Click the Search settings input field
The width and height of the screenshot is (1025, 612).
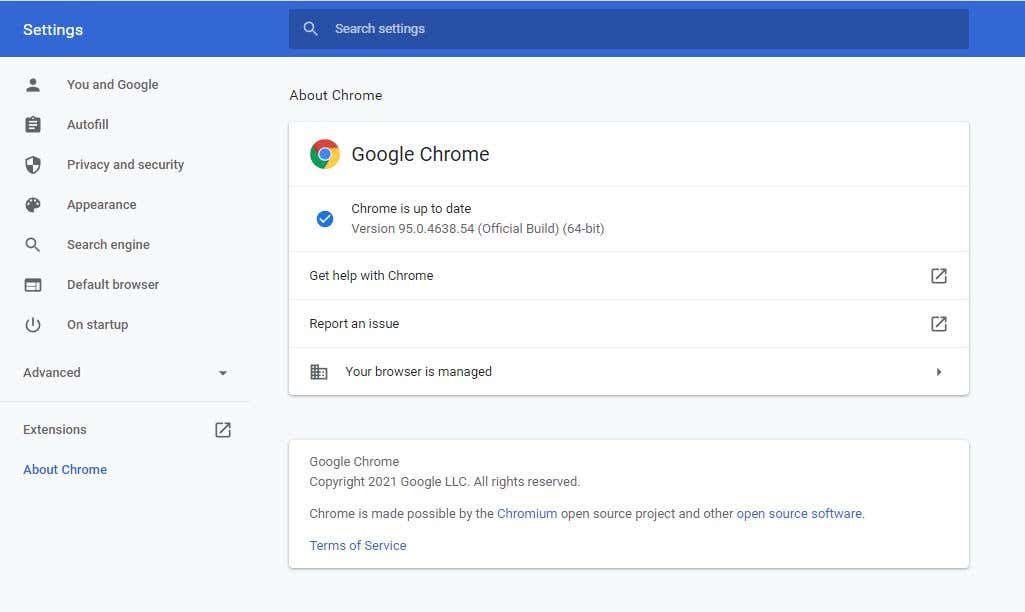(x=628, y=29)
